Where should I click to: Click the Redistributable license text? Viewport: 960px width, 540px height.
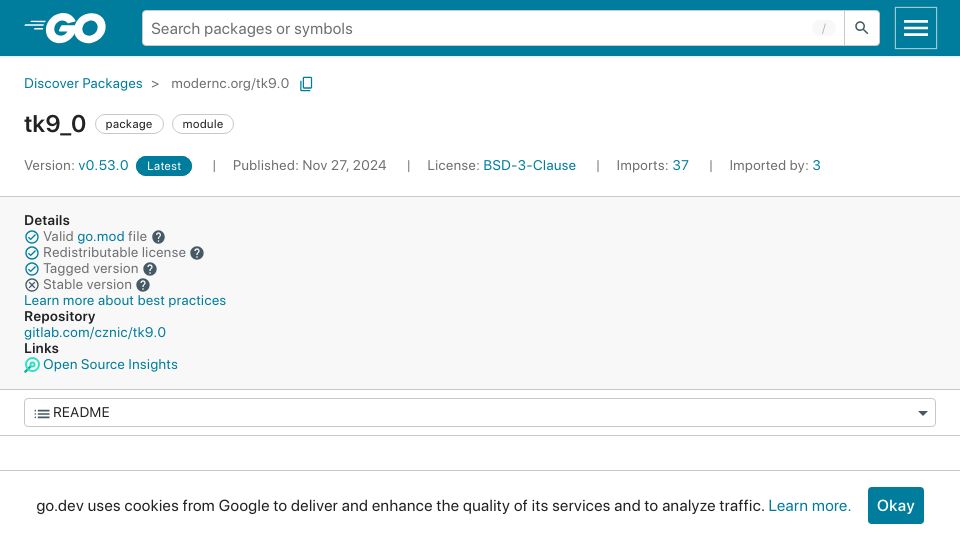click(114, 252)
